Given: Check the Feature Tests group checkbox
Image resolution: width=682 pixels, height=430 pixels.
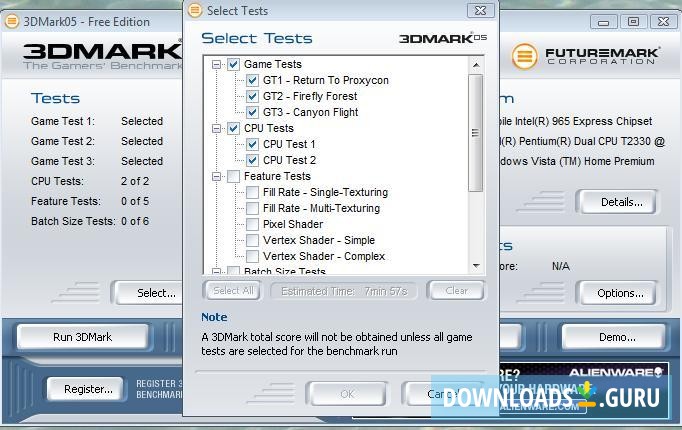Looking at the screenshot, I should [234, 177].
